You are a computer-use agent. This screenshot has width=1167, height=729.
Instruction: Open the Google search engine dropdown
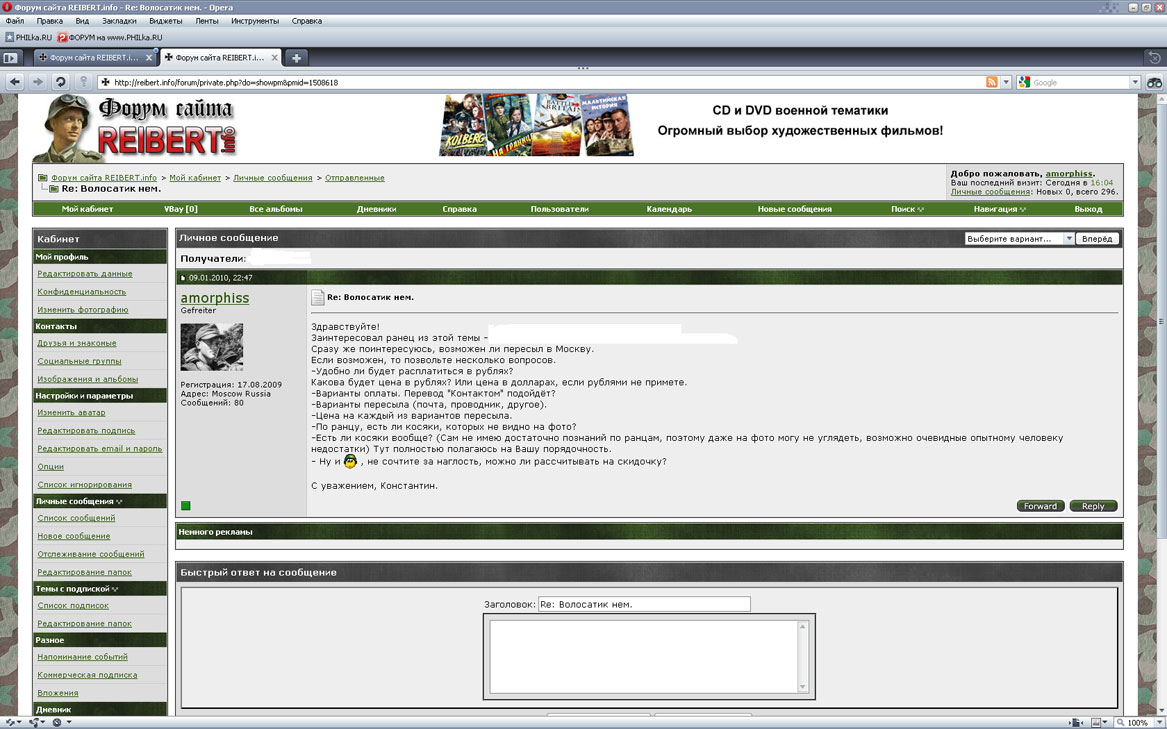[1135, 82]
